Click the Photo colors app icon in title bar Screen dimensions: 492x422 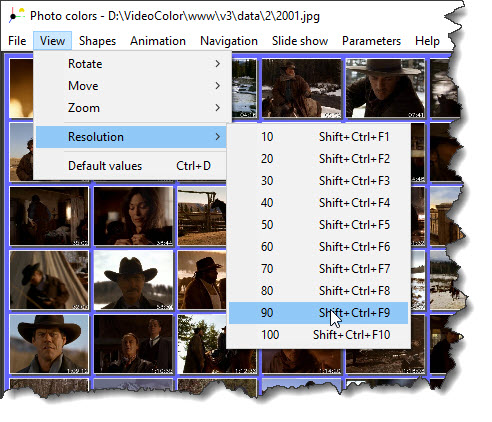(17, 15)
